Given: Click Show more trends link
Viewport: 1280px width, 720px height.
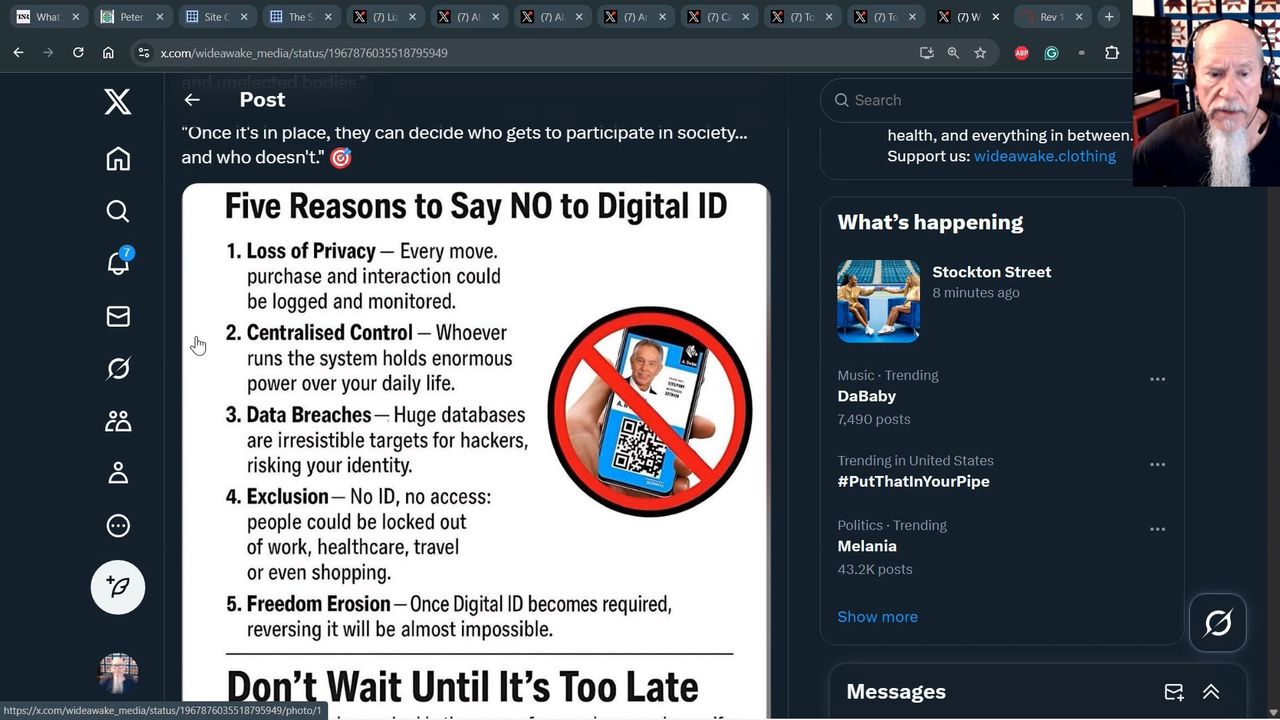Looking at the screenshot, I should click(877, 617).
